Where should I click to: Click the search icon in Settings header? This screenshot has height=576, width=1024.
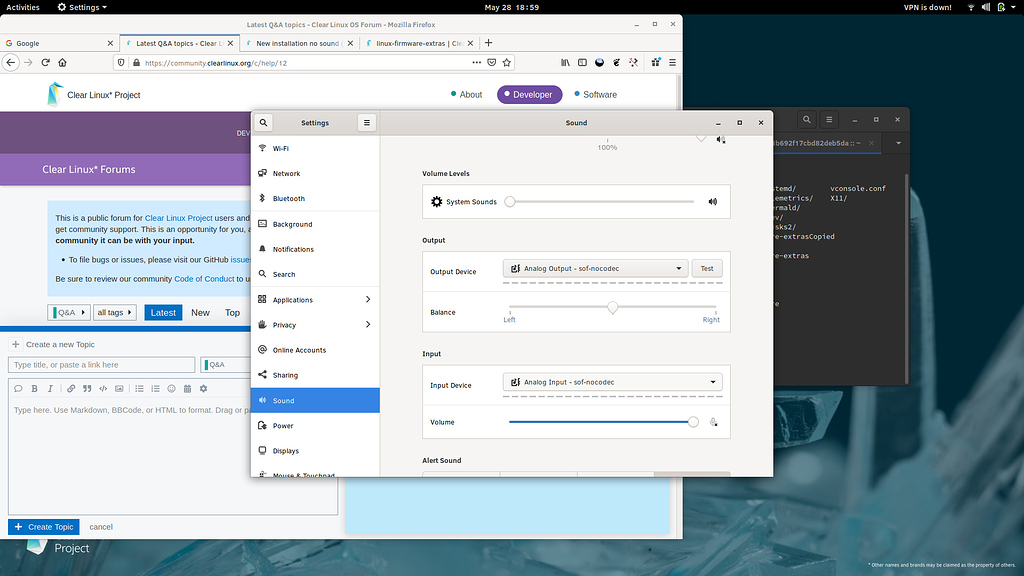click(263, 123)
